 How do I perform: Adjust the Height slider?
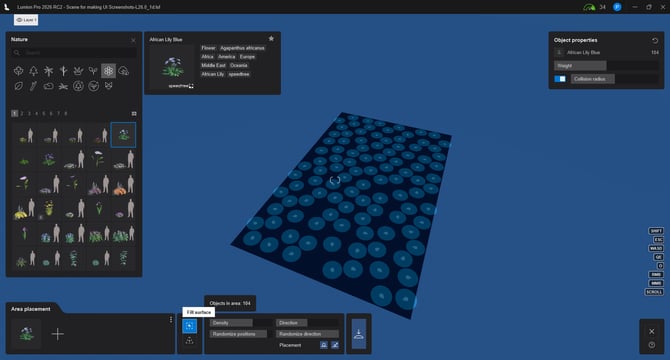606,66
